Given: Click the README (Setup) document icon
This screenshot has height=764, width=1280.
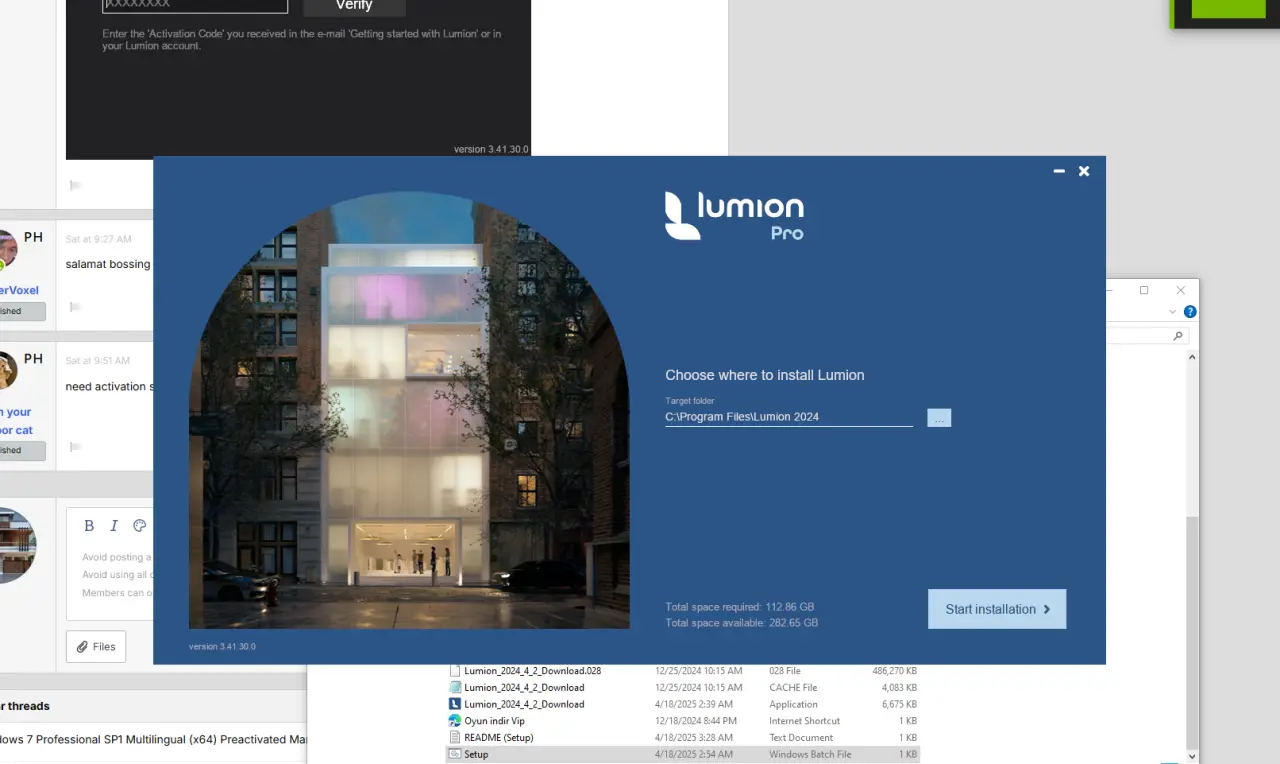Looking at the screenshot, I should tap(455, 737).
